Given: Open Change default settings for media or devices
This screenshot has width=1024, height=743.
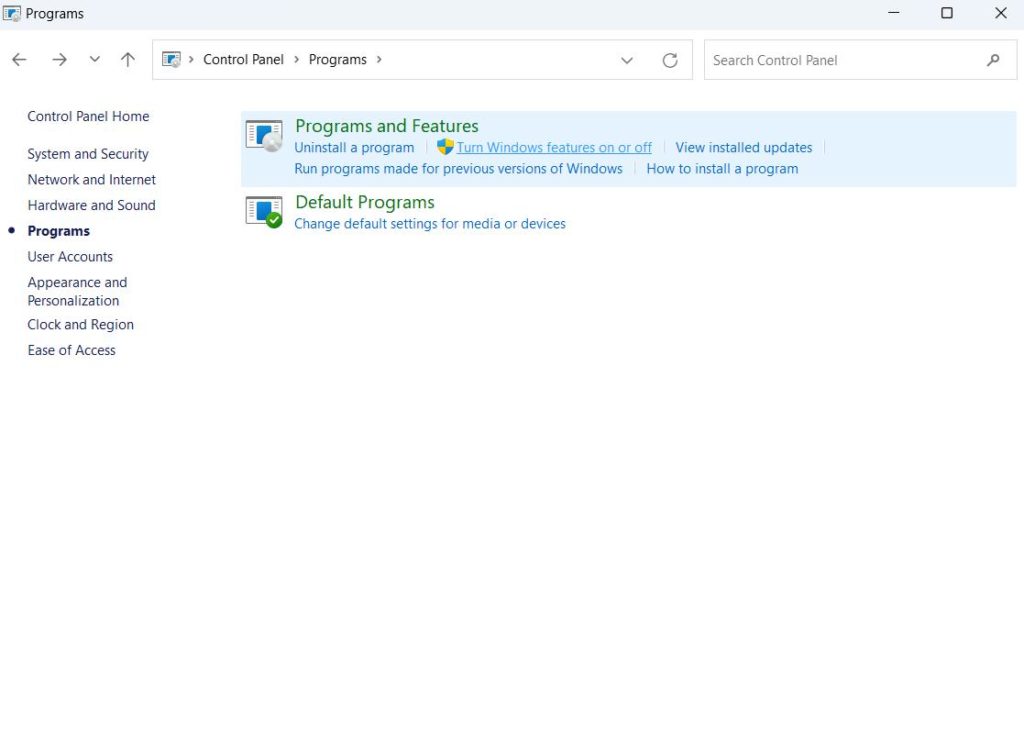Looking at the screenshot, I should 430,223.
